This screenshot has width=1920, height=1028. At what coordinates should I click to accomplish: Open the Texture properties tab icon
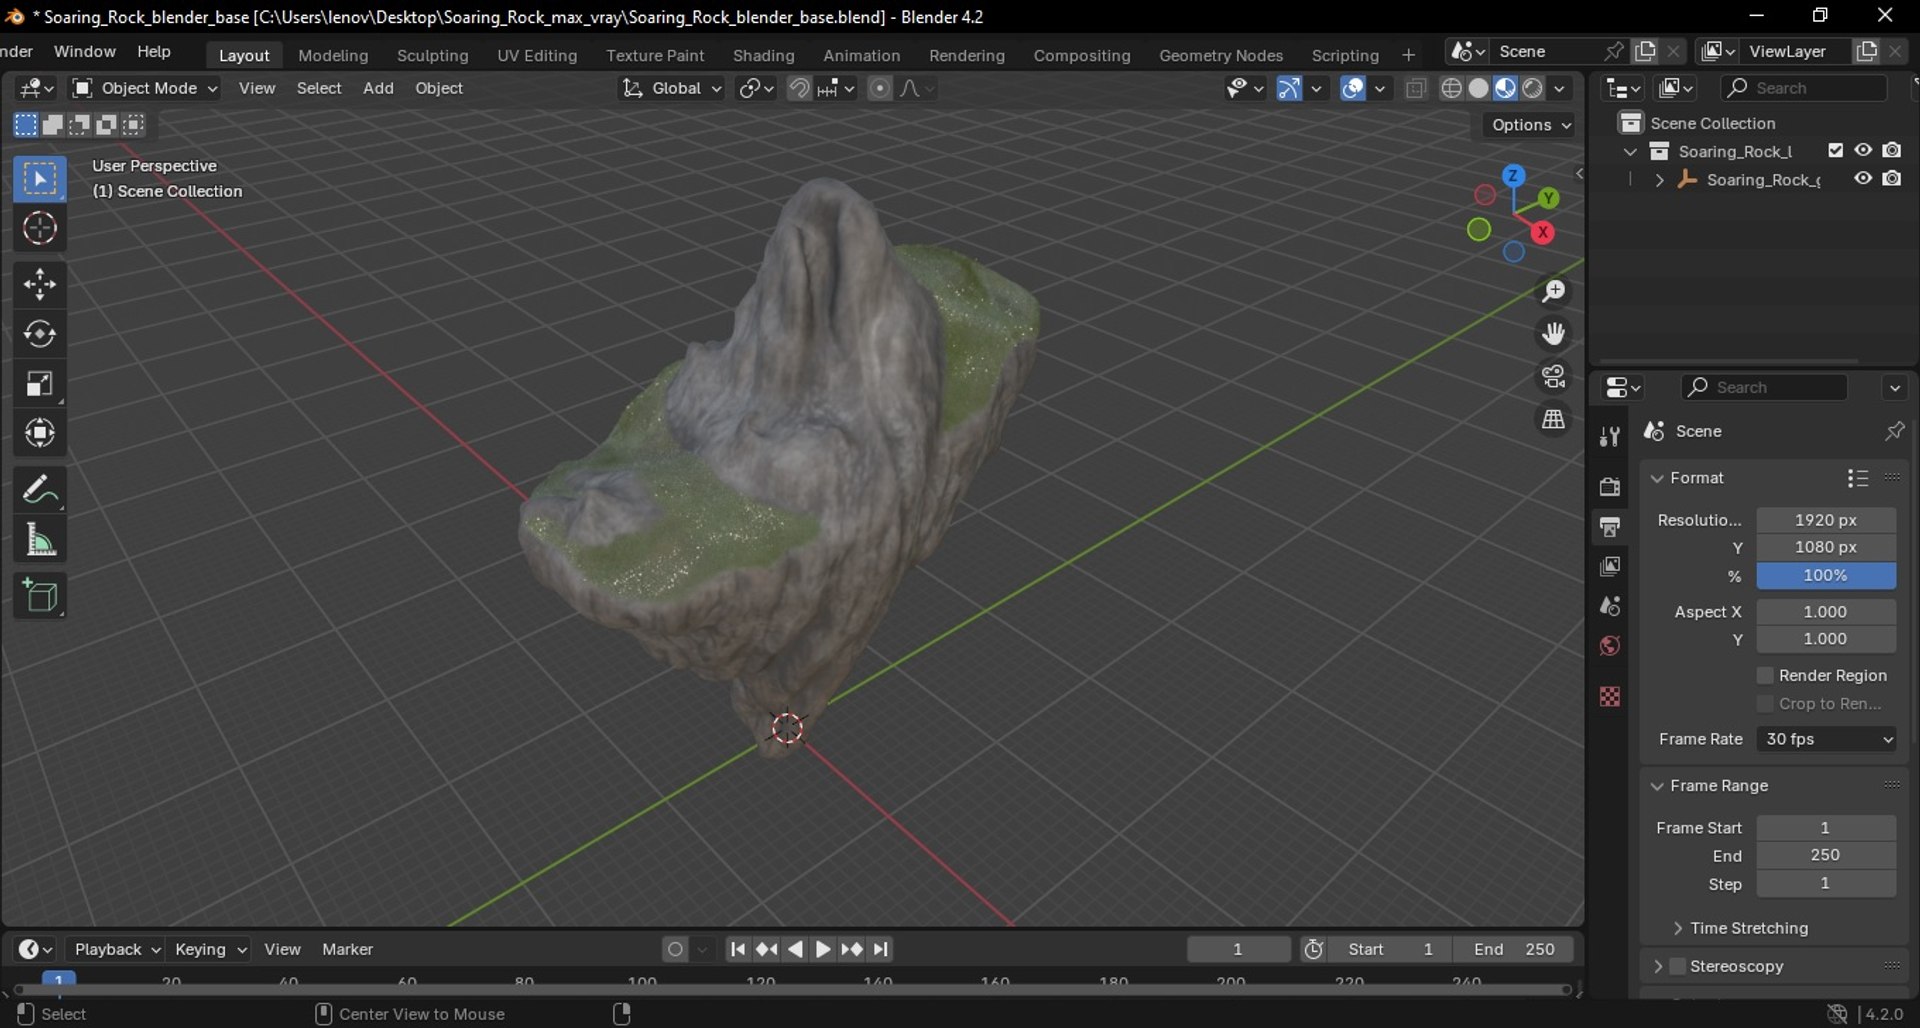(1610, 697)
